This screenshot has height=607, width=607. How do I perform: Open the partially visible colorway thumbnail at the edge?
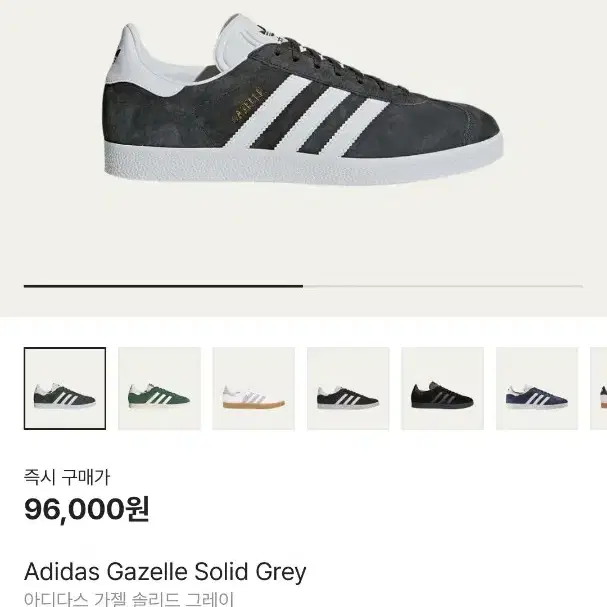click(x=599, y=388)
